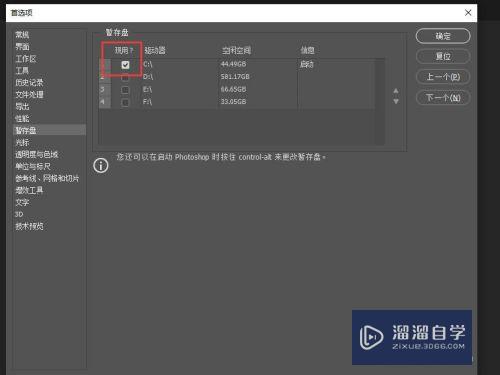Open the 界面 preferences category
The image size is (500, 375).
pos(22,47)
